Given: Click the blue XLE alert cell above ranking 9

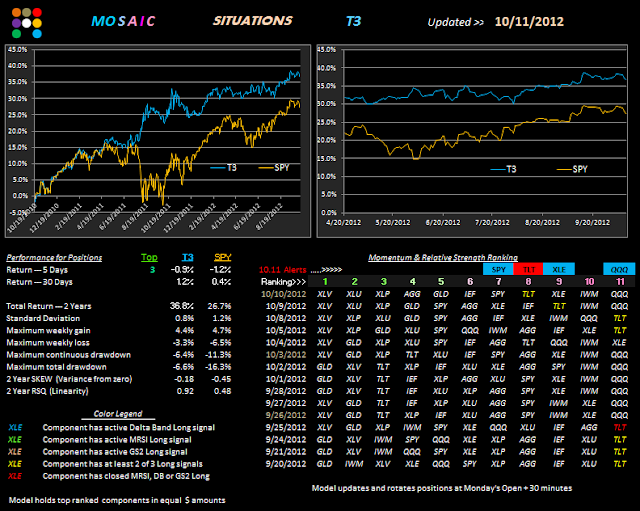Looking at the screenshot, I should (559, 269).
